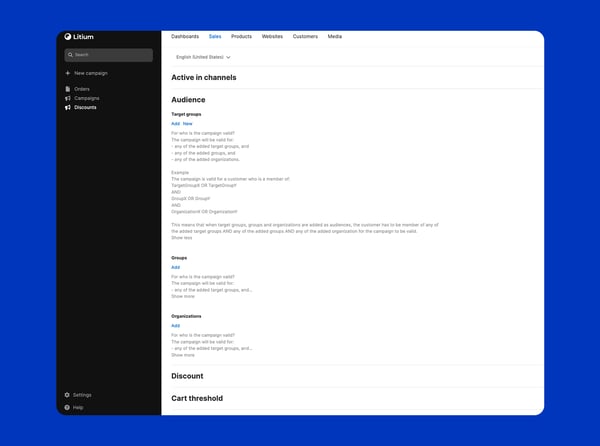This screenshot has width=600, height=446.
Task: Switch to the Customers tab
Action: coord(305,36)
